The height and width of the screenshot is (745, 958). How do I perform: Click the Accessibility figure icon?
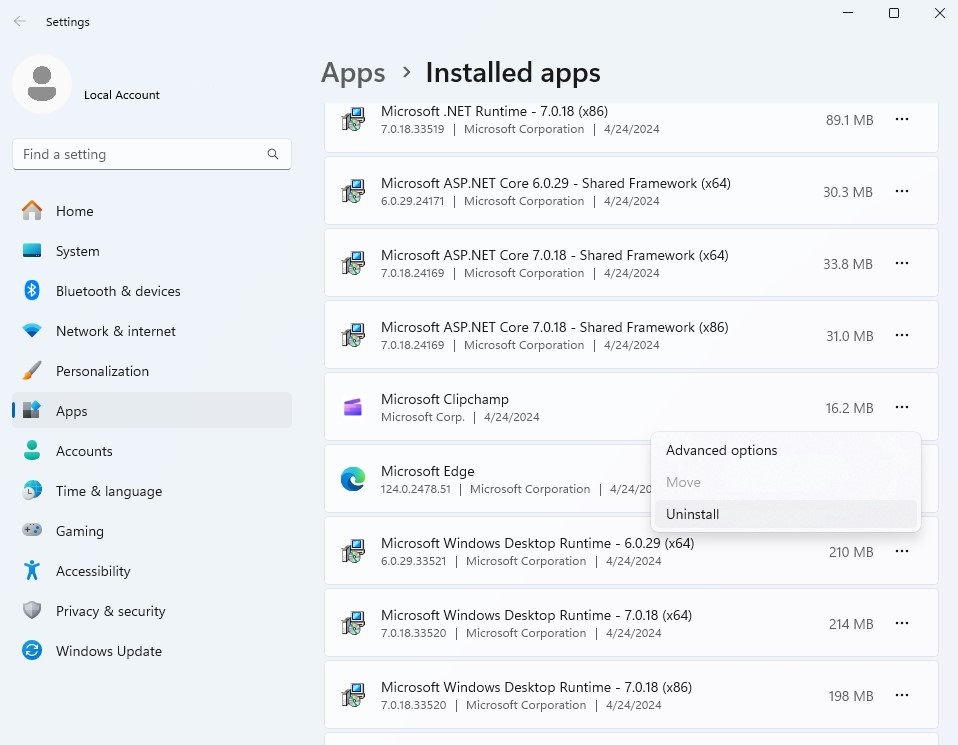[x=32, y=570]
